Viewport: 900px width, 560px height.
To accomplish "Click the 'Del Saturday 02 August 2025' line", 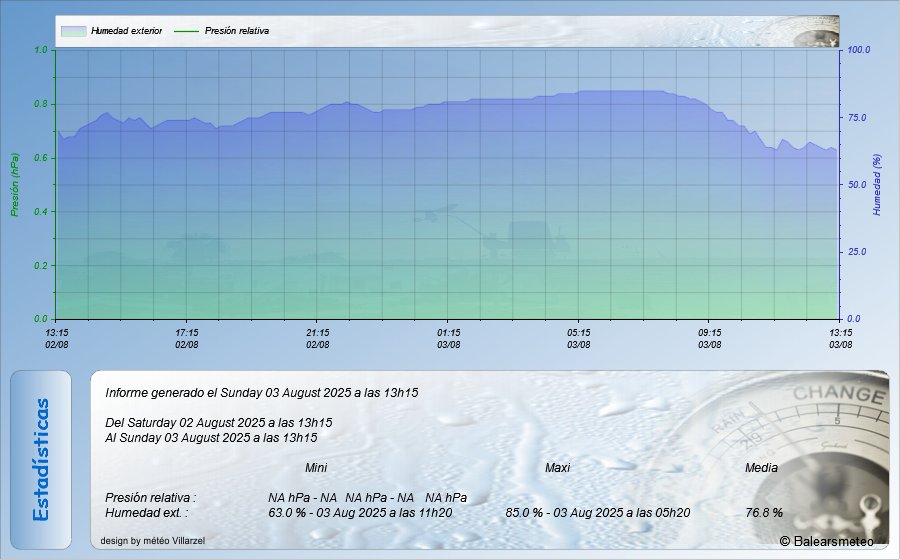I will click(x=219, y=423).
